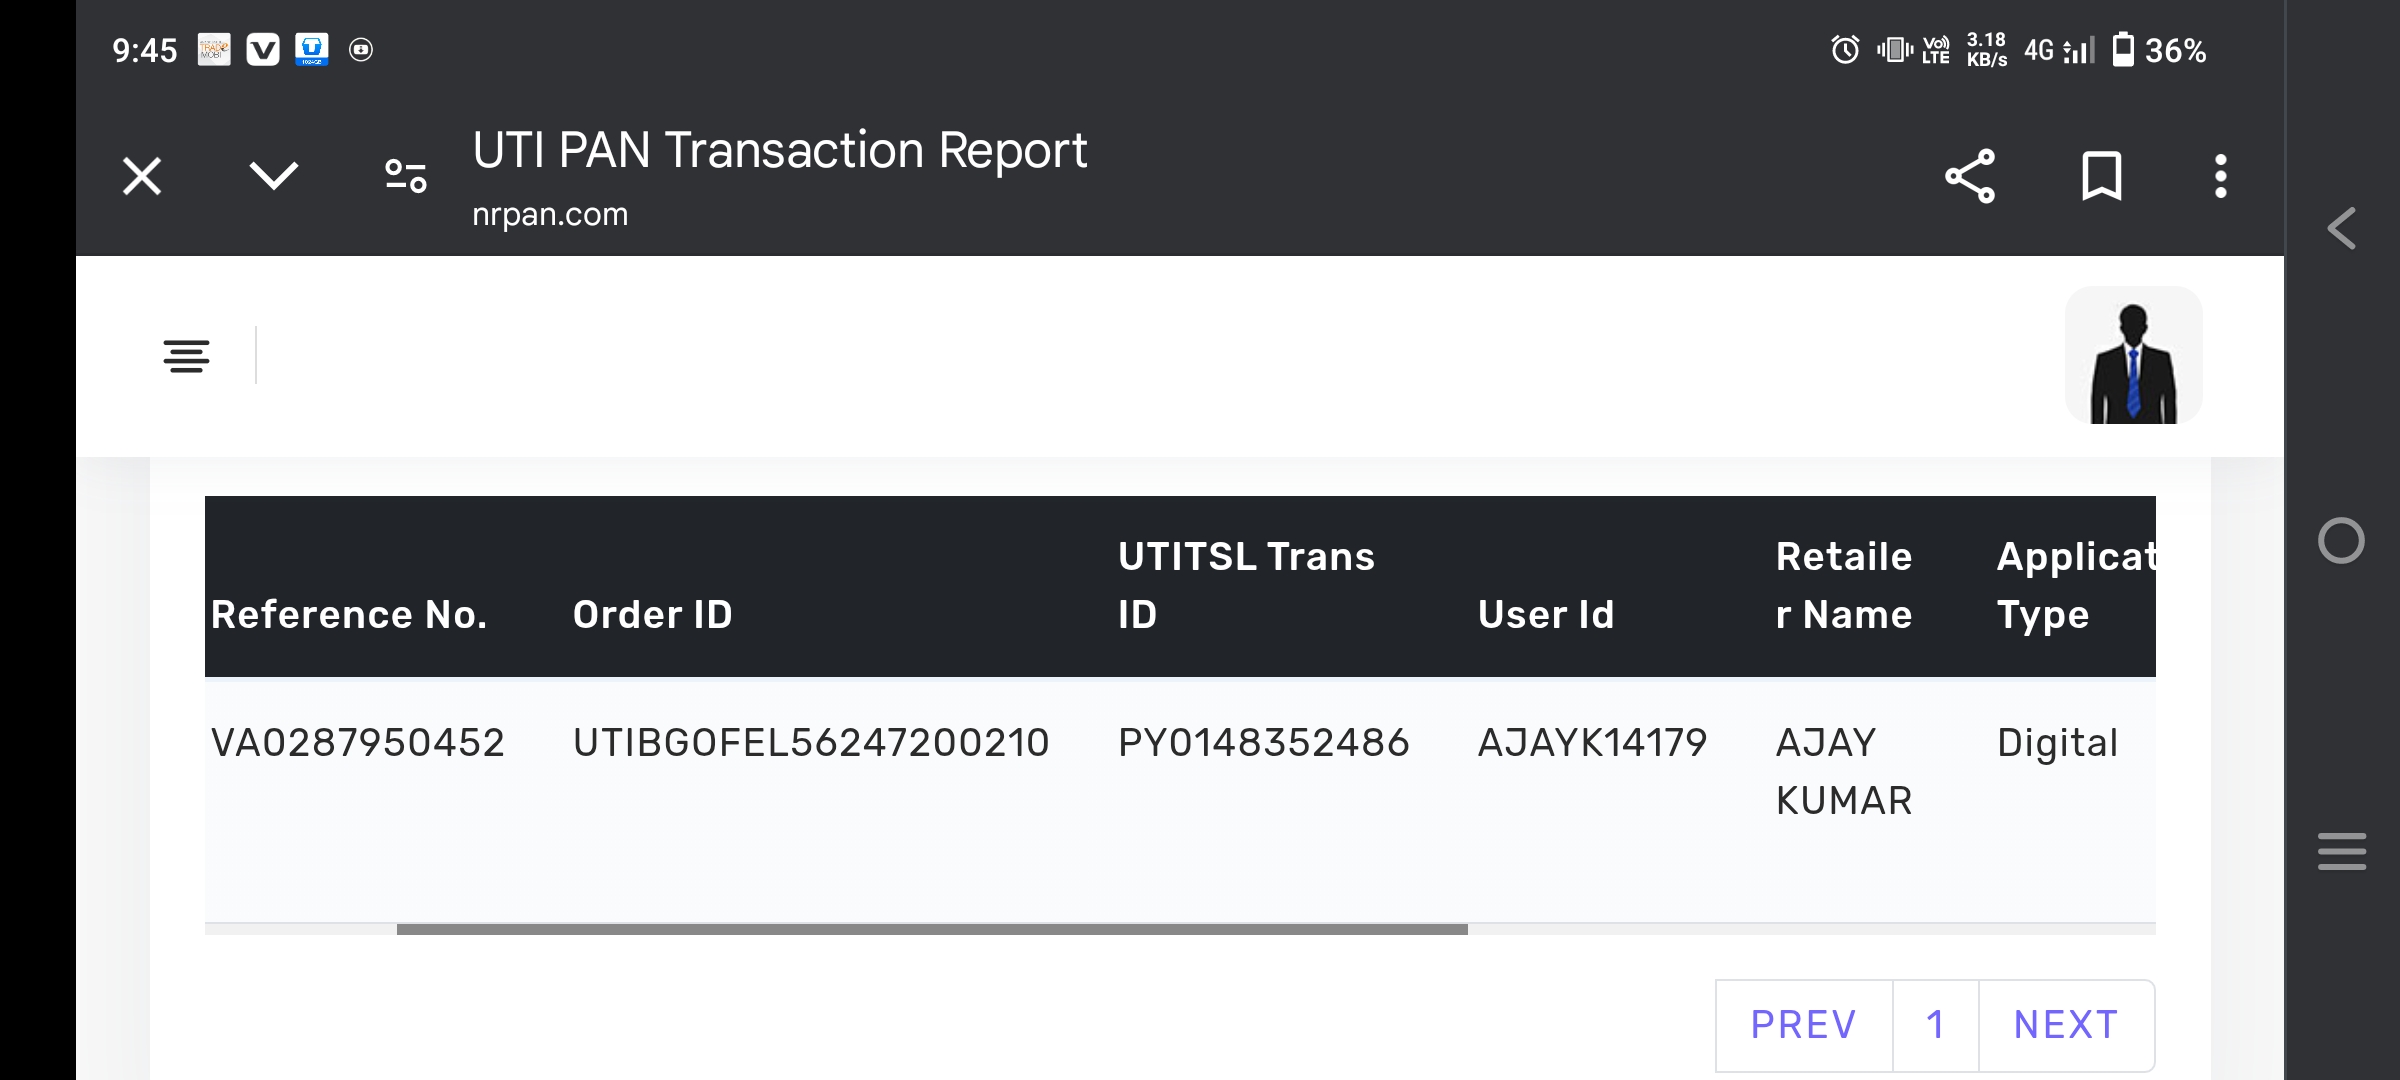This screenshot has height=1080, width=2400.
Task: Open the three-dot overflow menu
Action: point(2220,177)
